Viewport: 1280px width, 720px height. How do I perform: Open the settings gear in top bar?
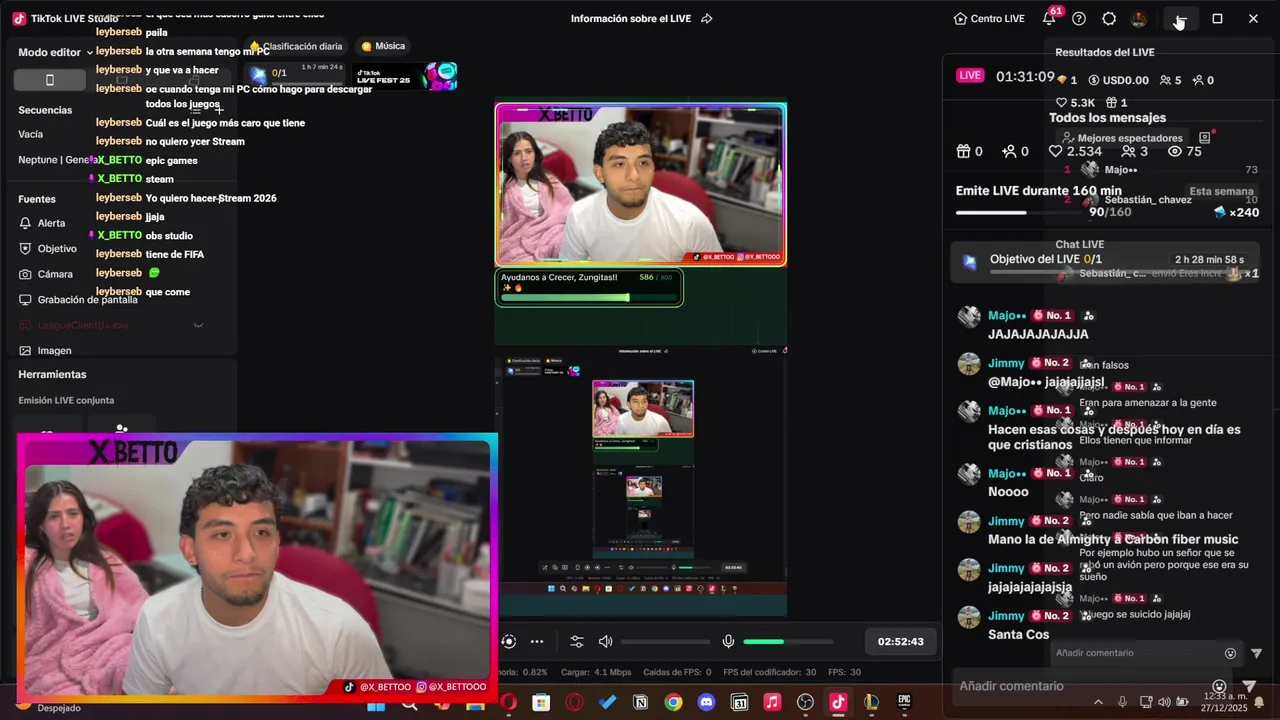tap(1109, 19)
